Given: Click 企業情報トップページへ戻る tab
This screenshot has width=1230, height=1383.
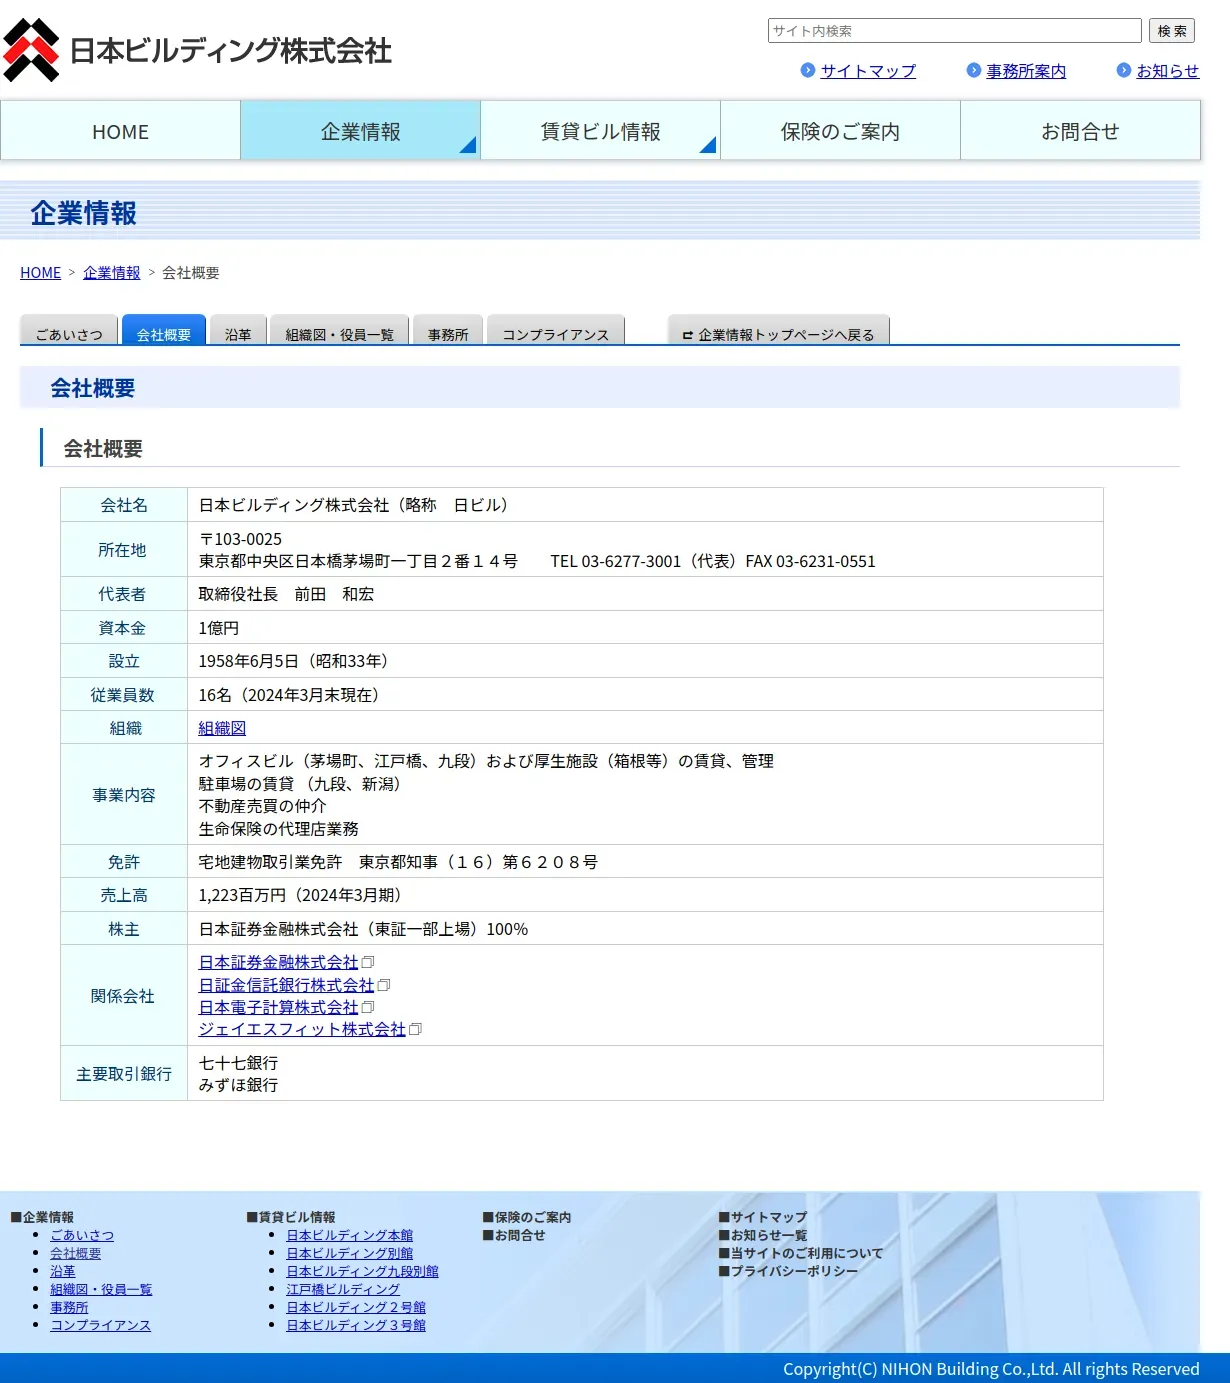Looking at the screenshot, I should coord(778,331).
